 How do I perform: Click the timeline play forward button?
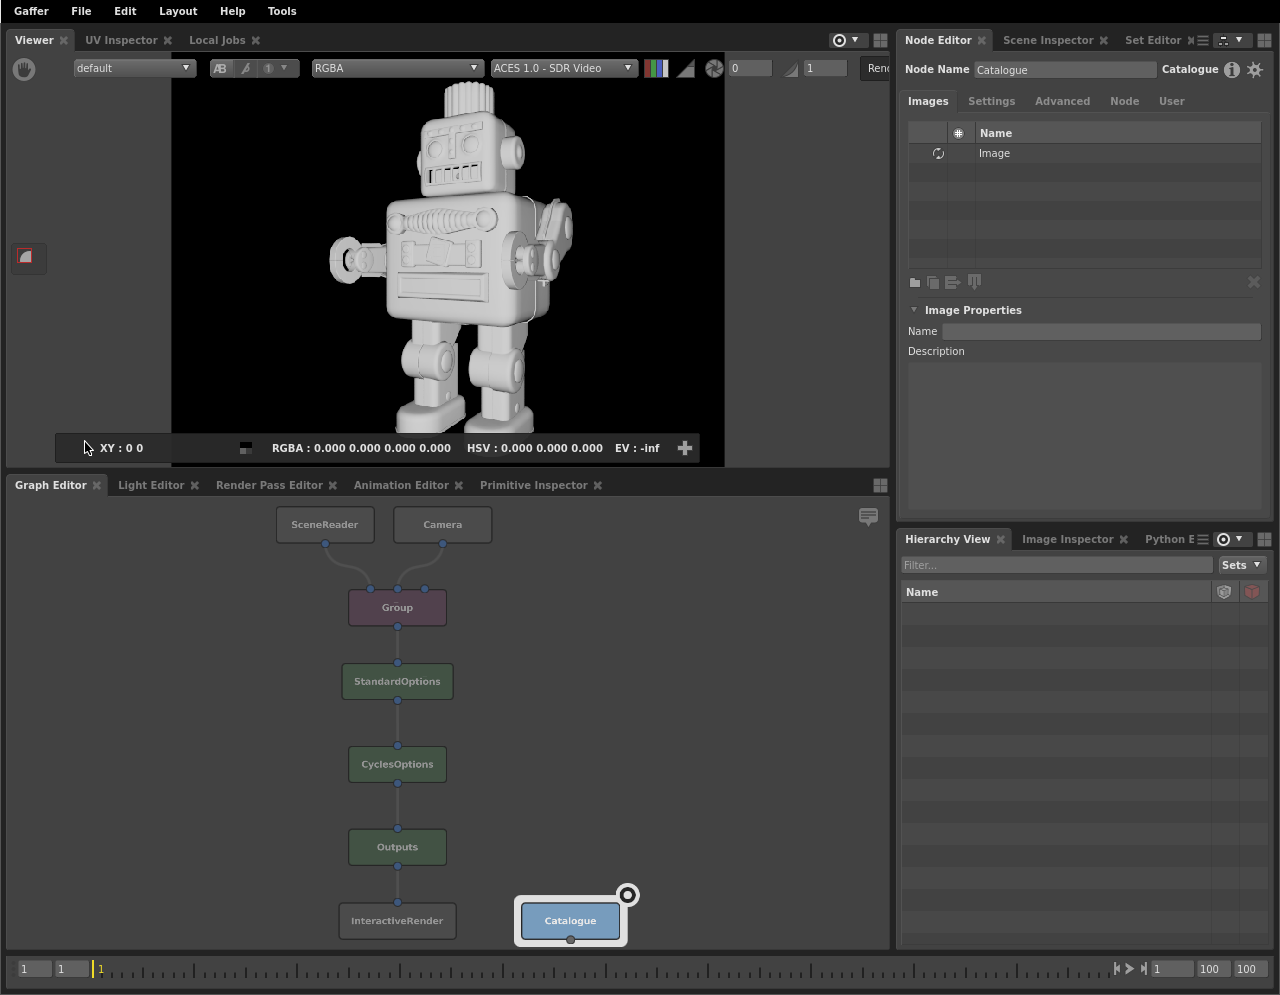(1130, 968)
